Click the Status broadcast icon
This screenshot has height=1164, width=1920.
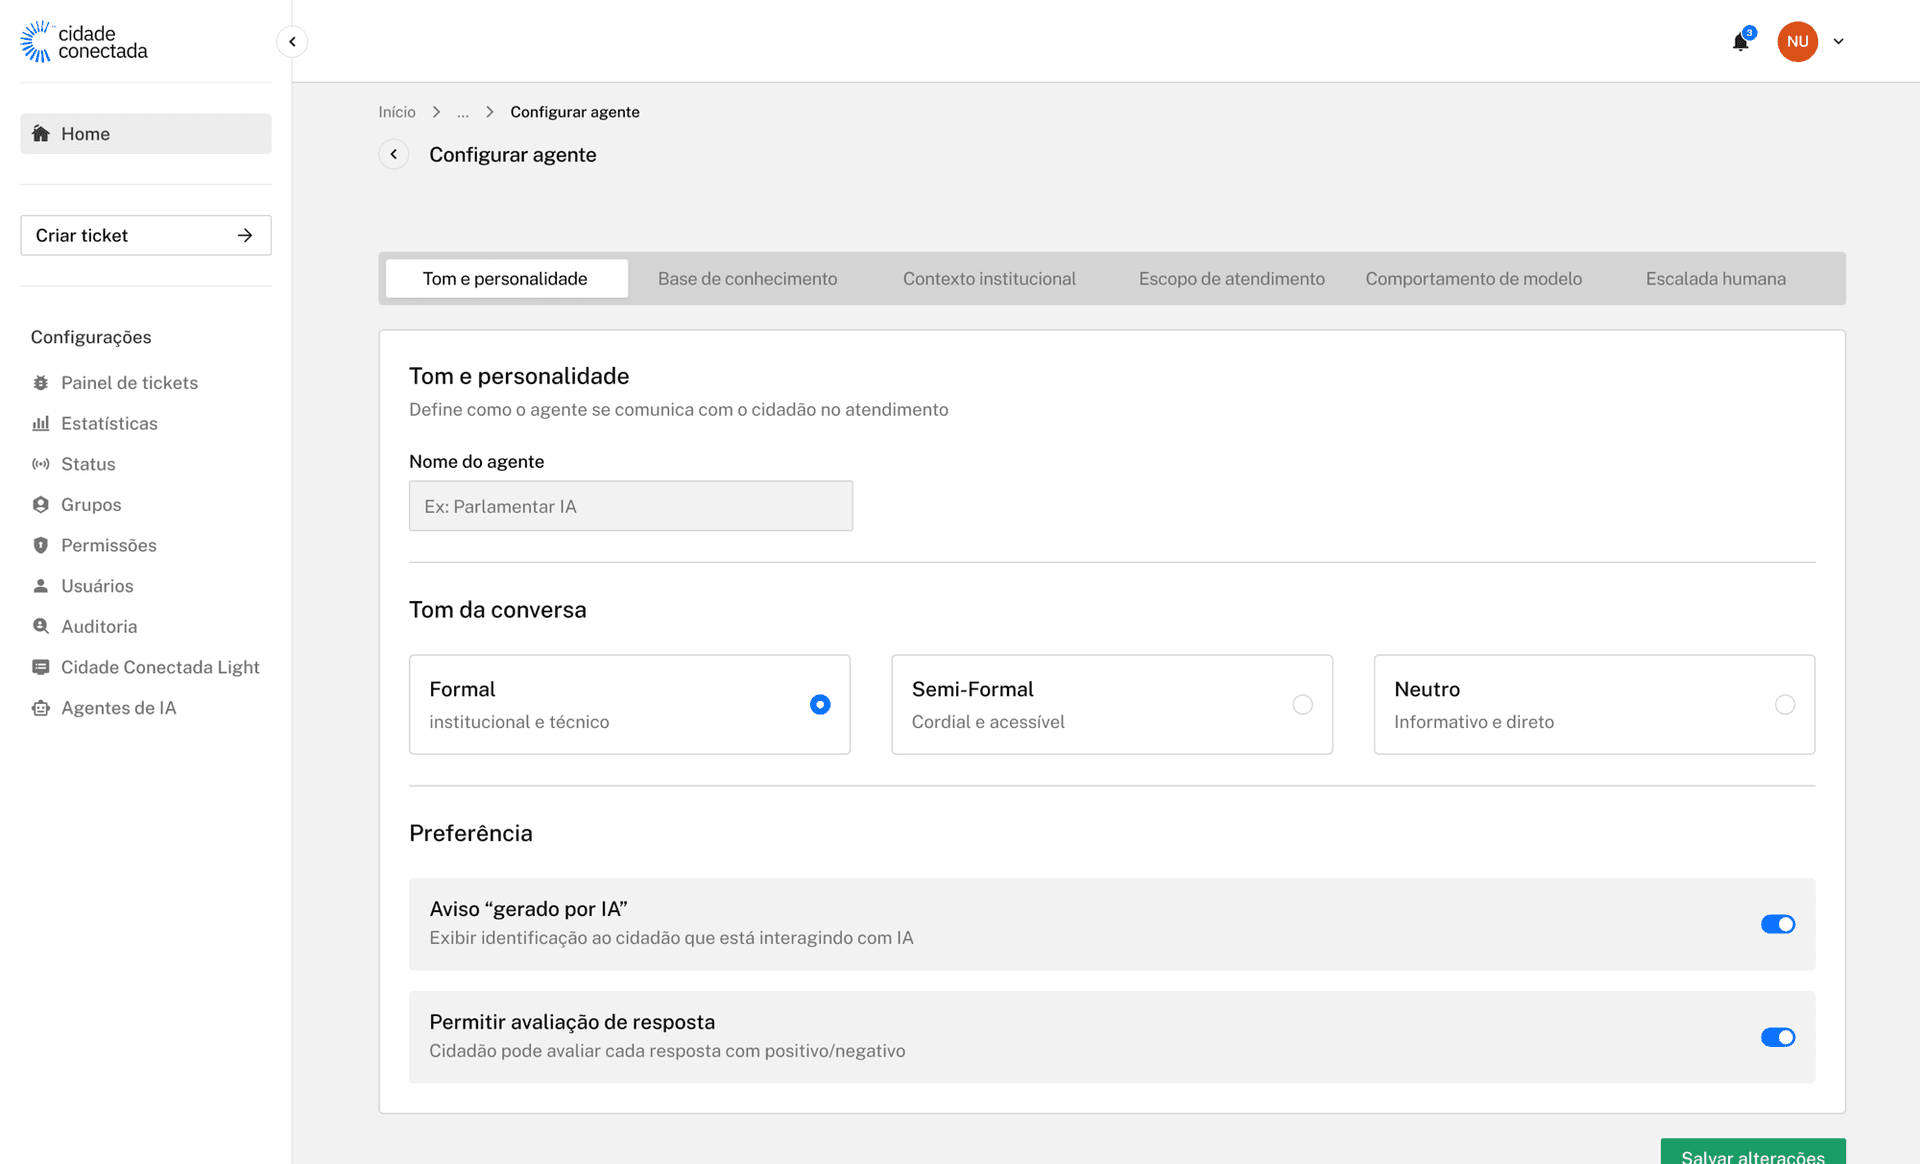41,464
